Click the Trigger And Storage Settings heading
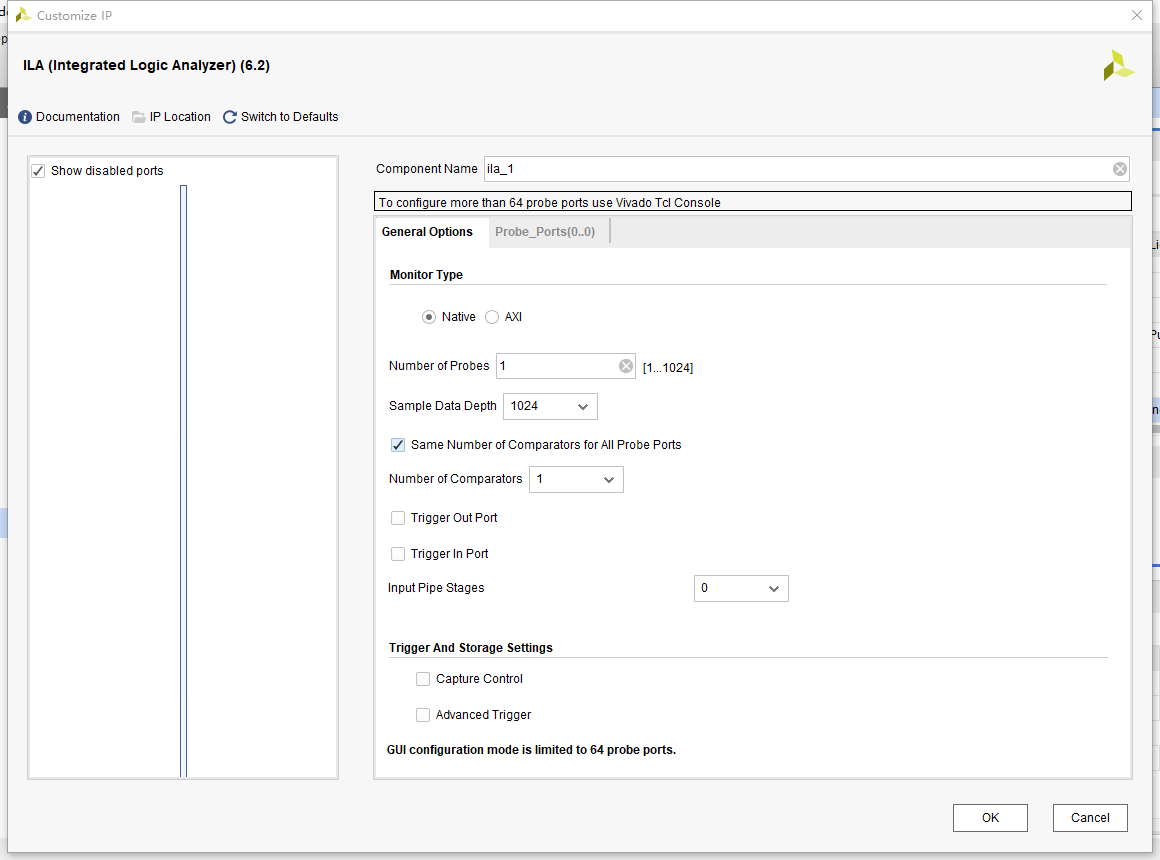 [471, 648]
